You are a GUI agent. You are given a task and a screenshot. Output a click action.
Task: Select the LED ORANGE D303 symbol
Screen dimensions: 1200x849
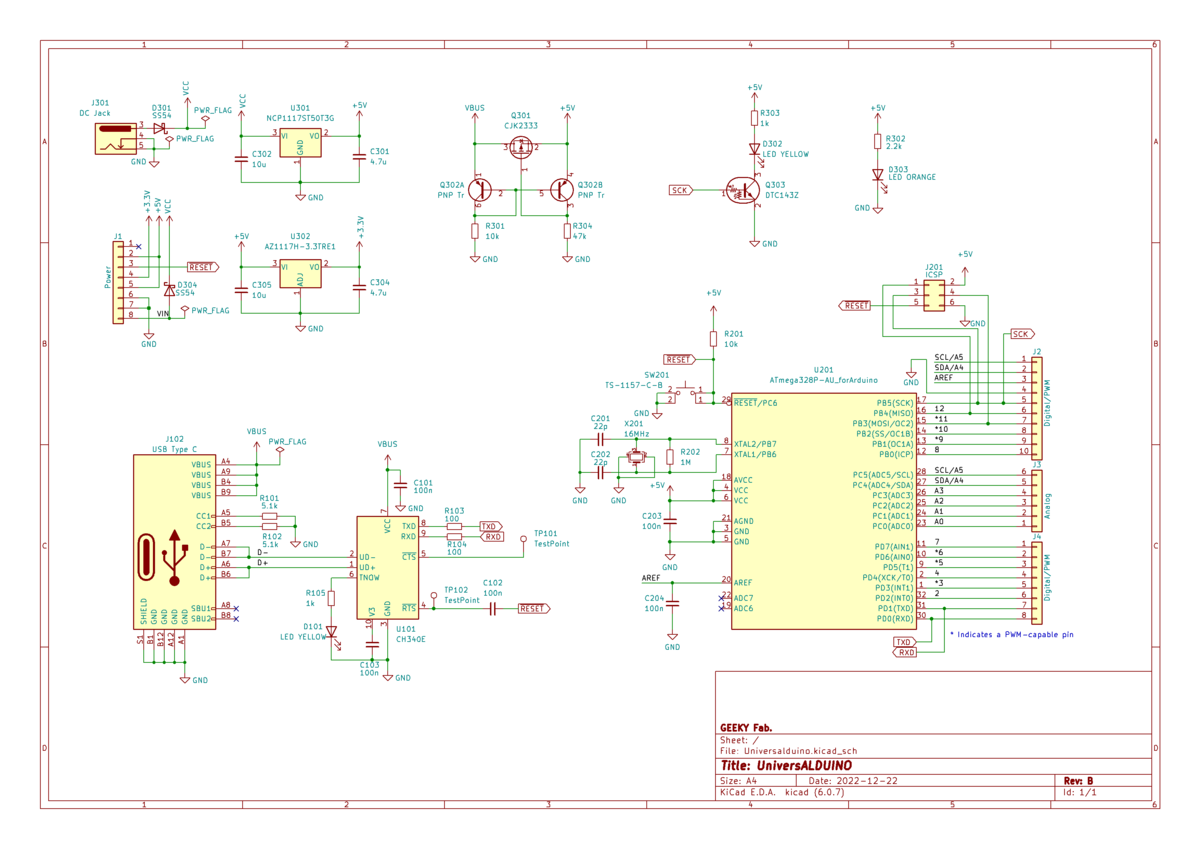[x=877, y=174]
